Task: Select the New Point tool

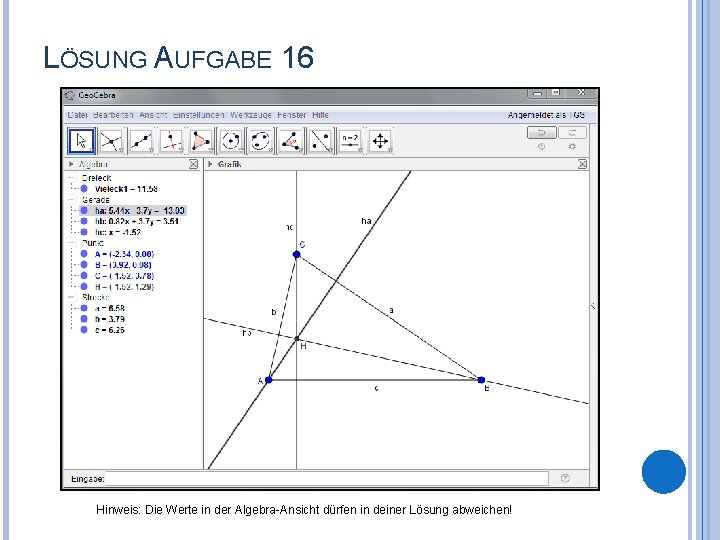Action: (111, 141)
